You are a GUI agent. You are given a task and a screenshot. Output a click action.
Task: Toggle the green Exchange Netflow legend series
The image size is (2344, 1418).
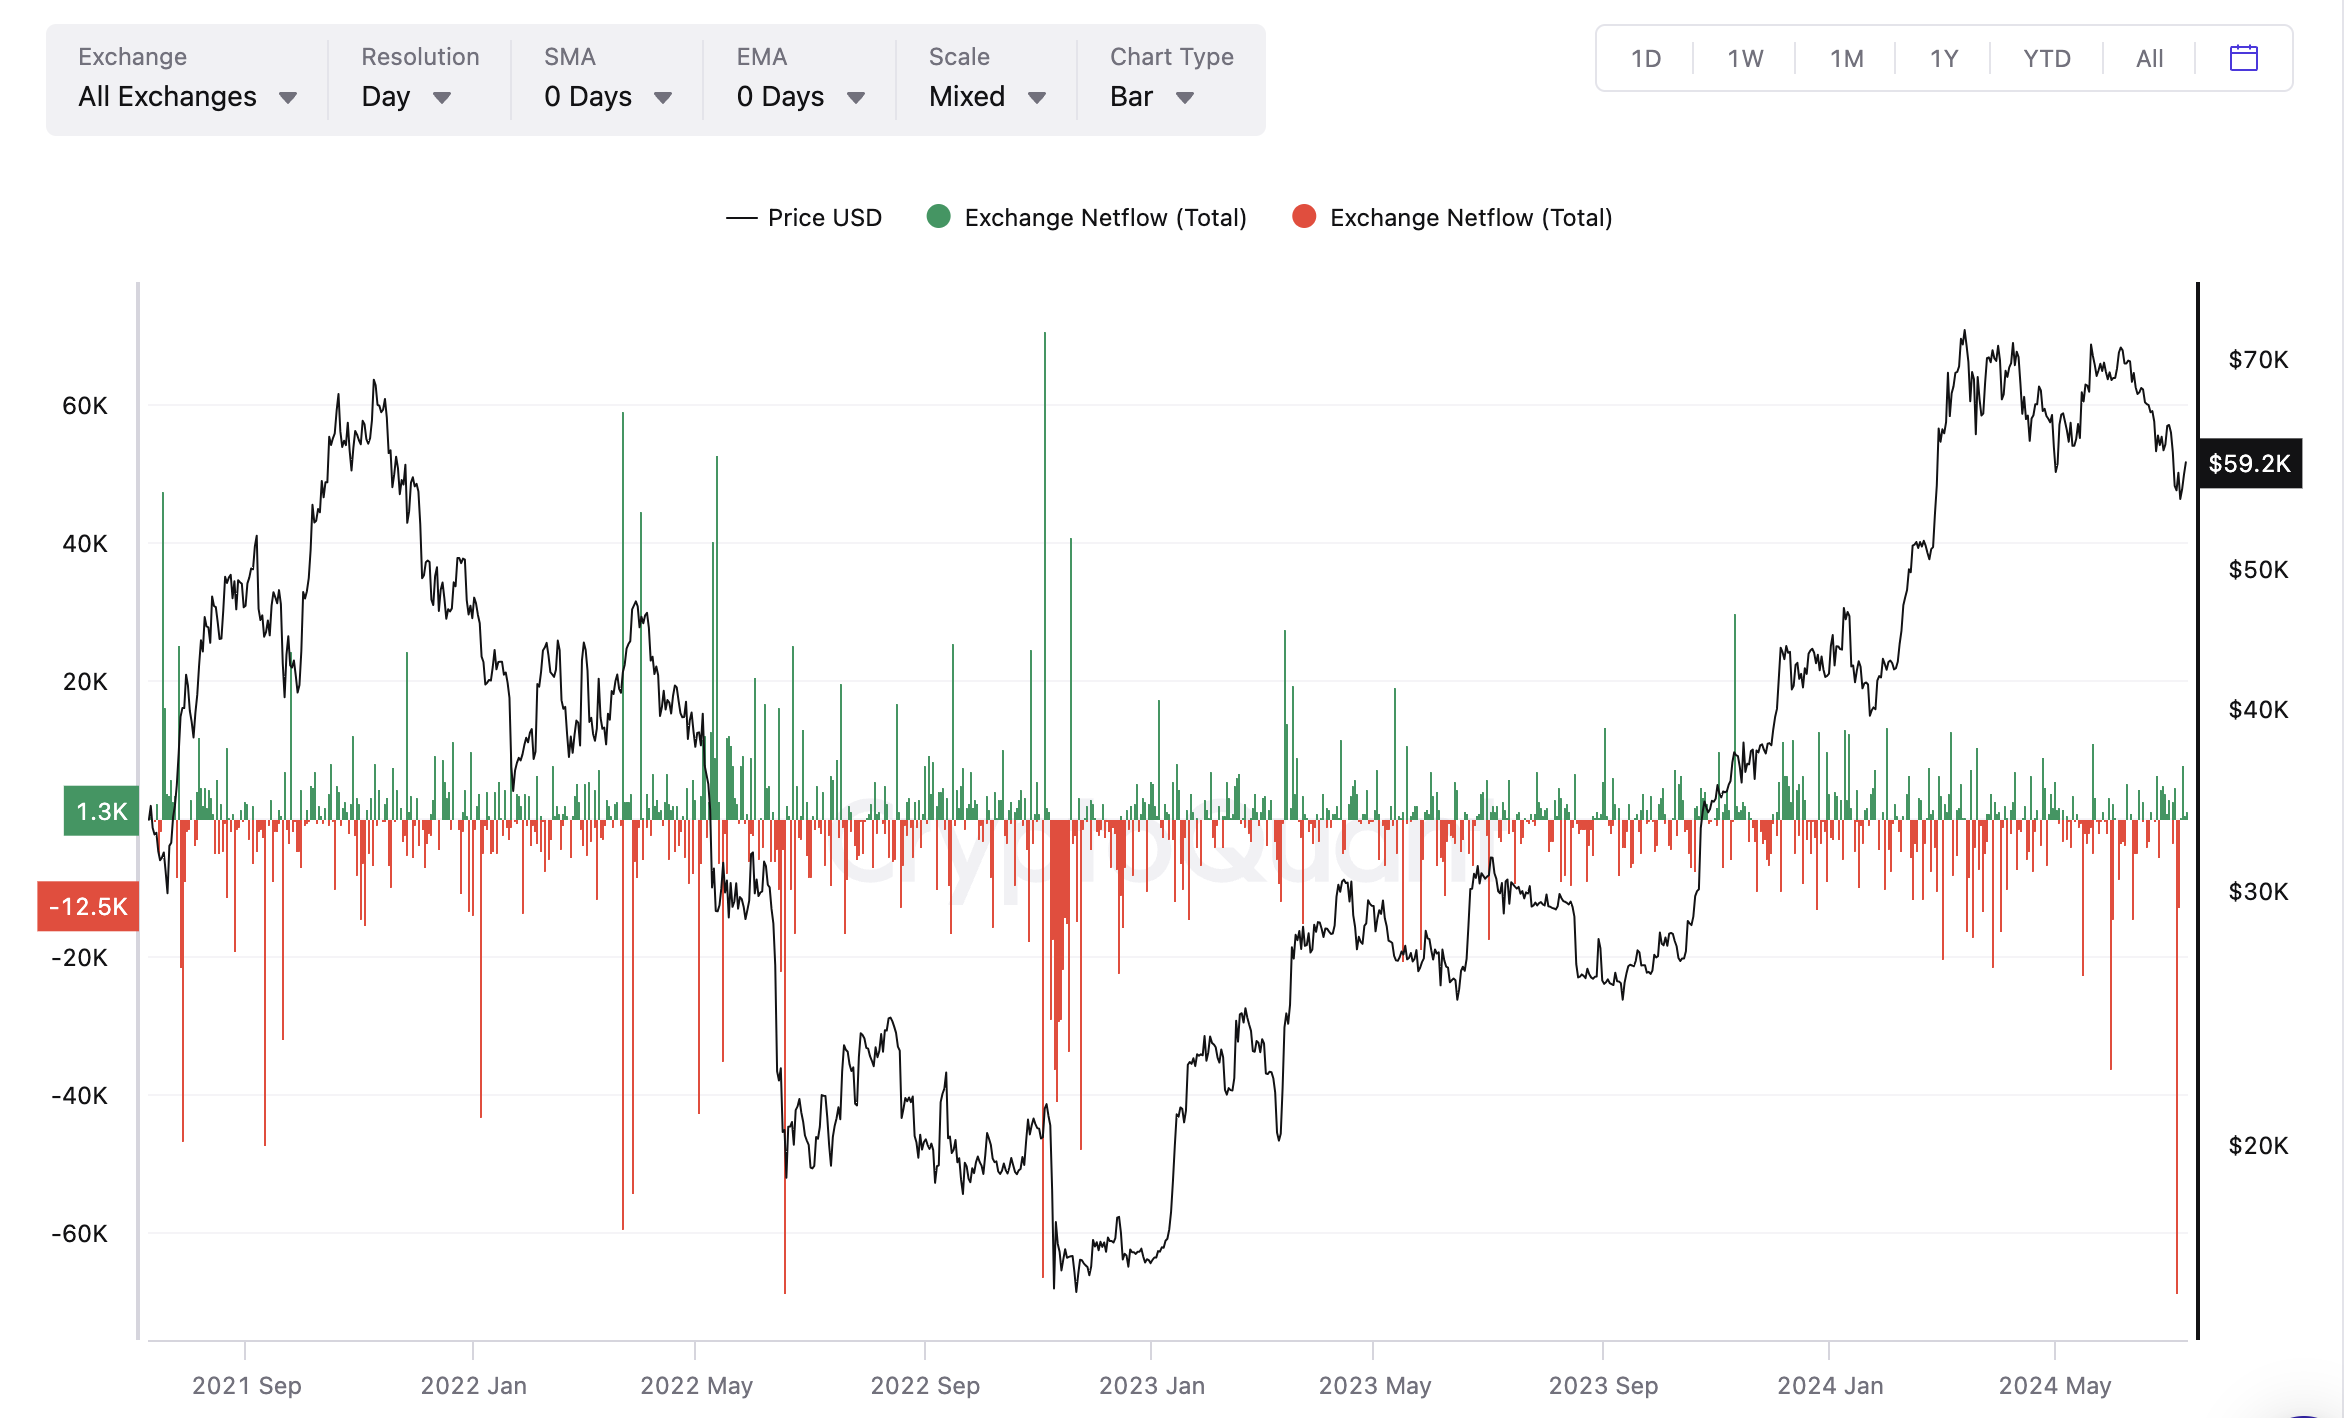coord(1087,217)
